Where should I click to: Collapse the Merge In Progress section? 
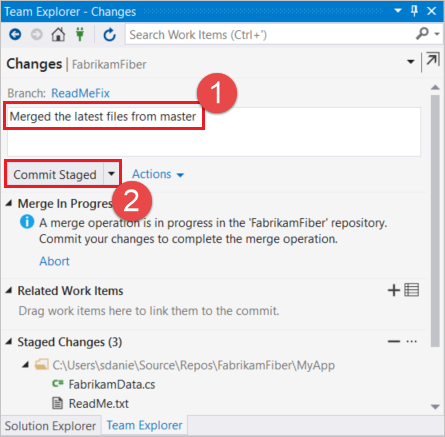pos(9,203)
